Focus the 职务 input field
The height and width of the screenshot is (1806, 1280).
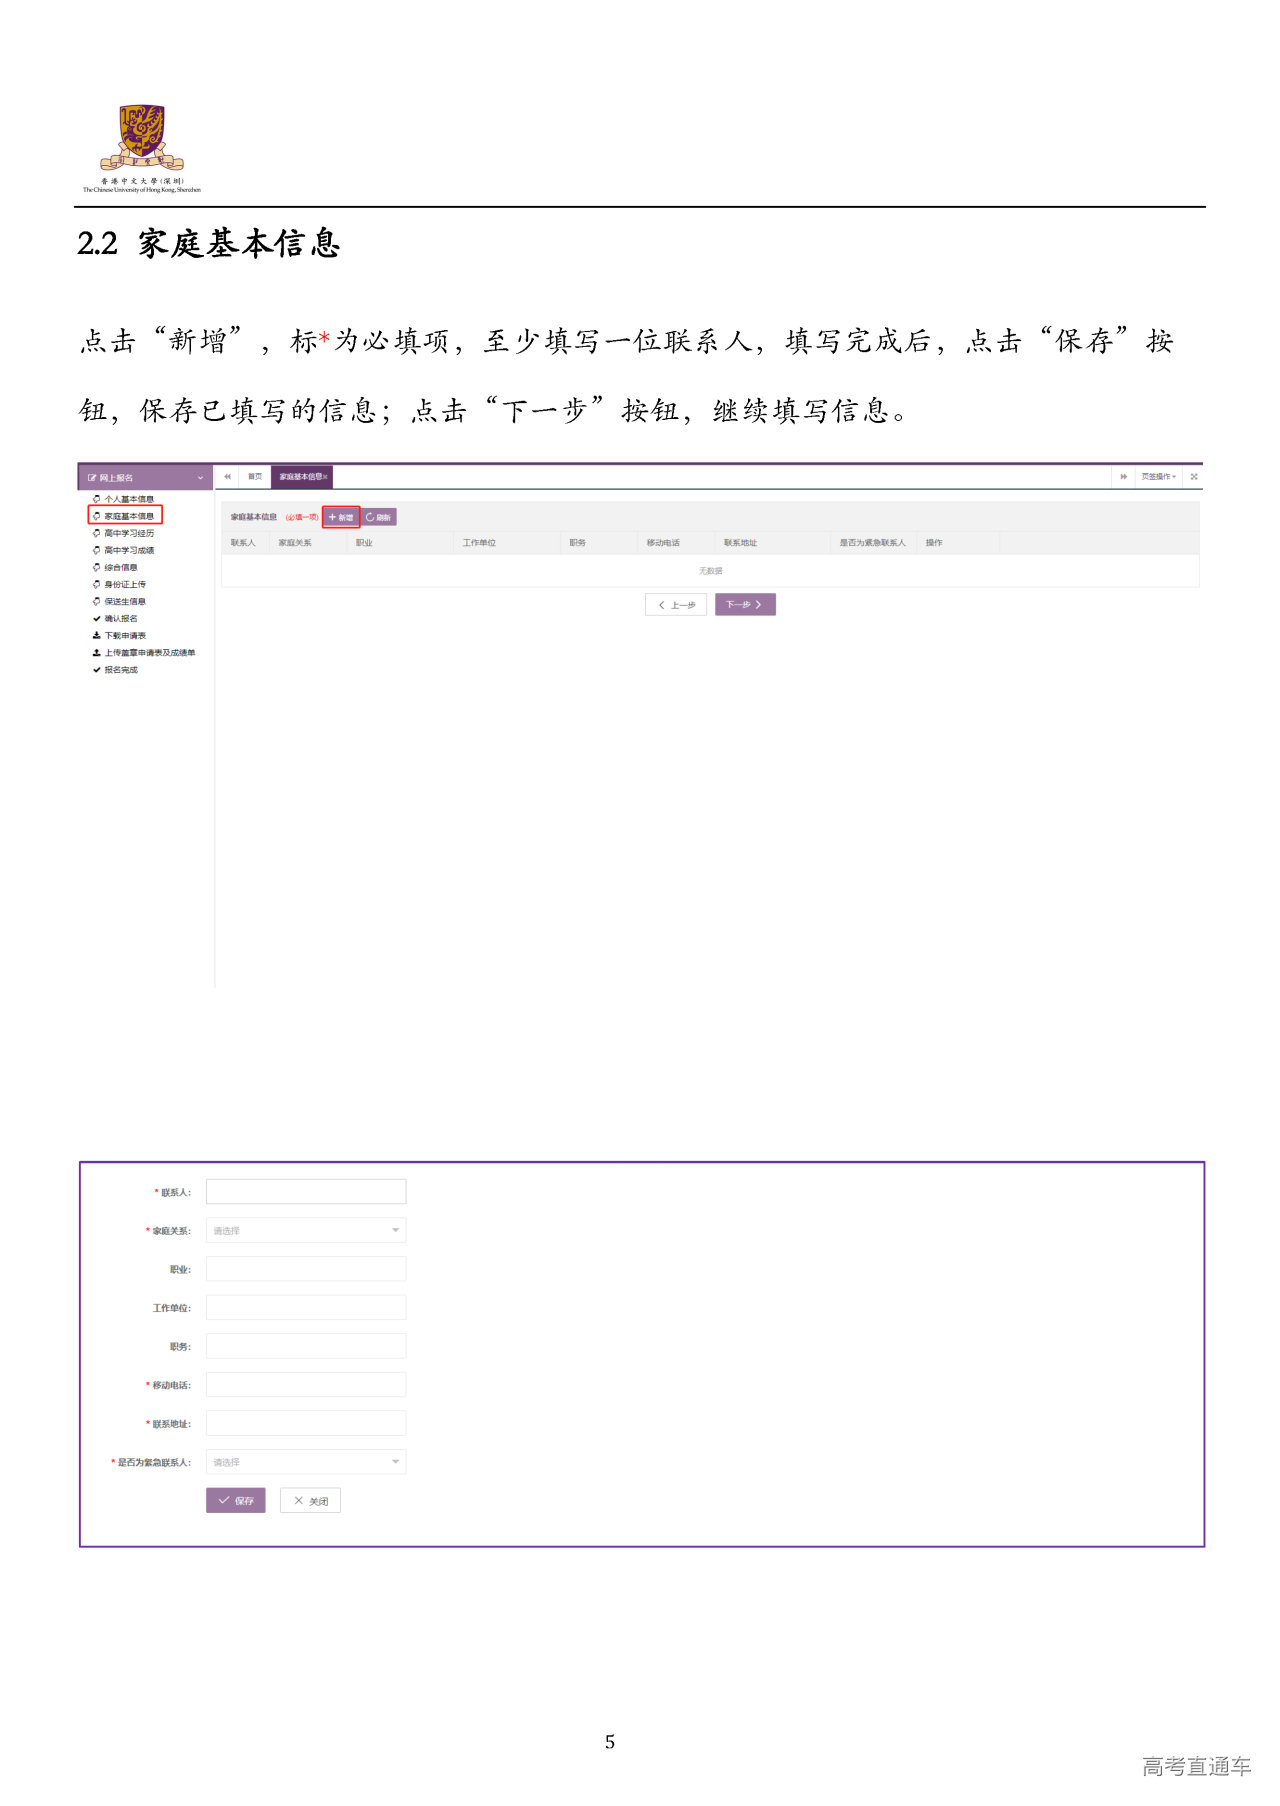(306, 1346)
